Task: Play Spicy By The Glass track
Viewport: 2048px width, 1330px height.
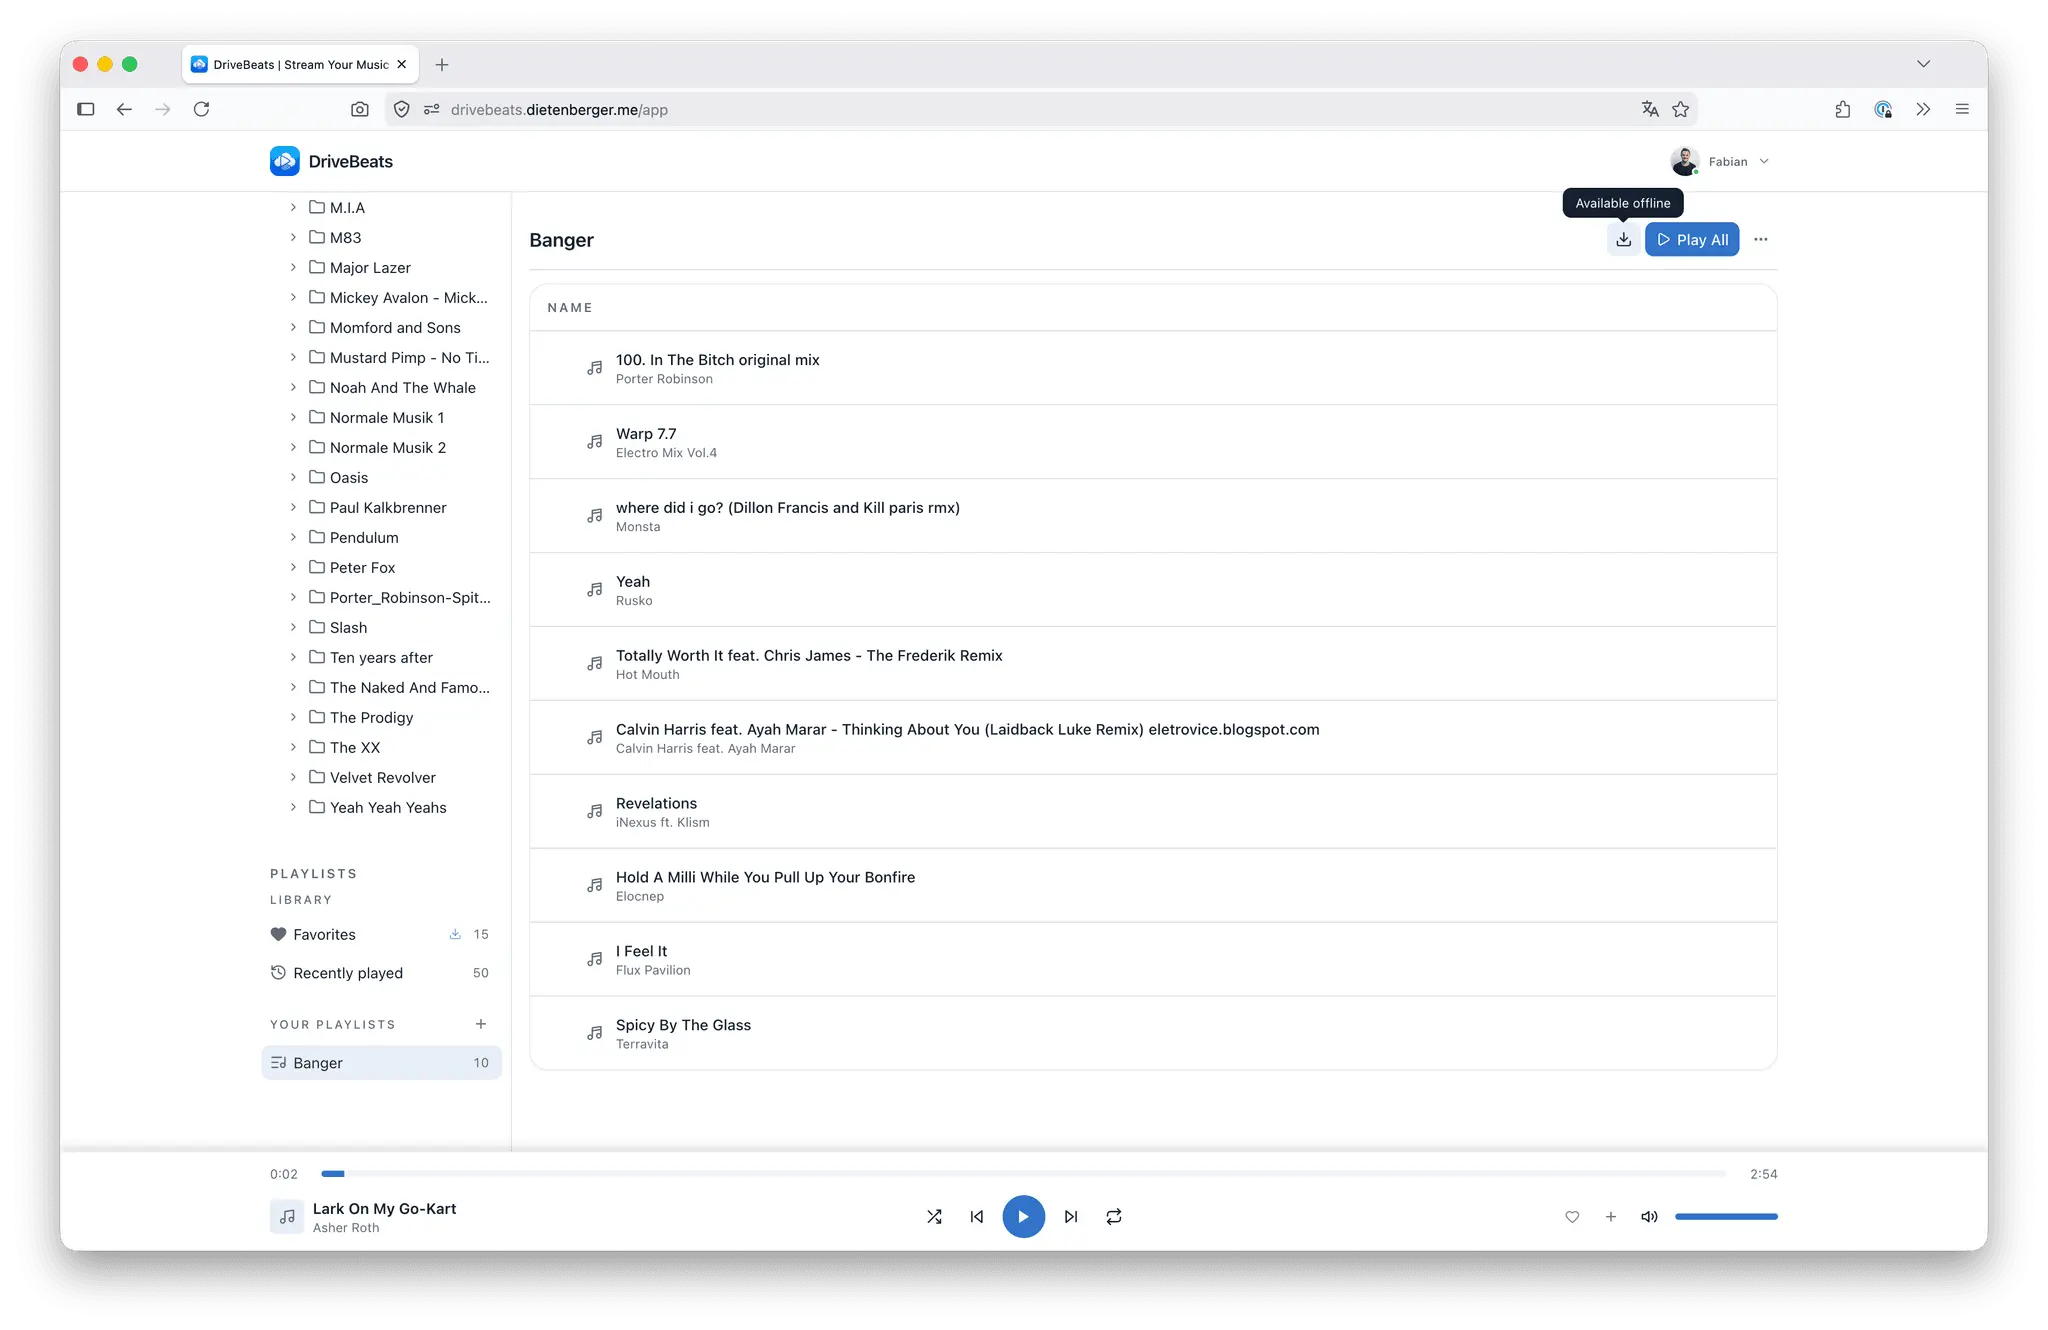Action: (x=1153, y=1034)
